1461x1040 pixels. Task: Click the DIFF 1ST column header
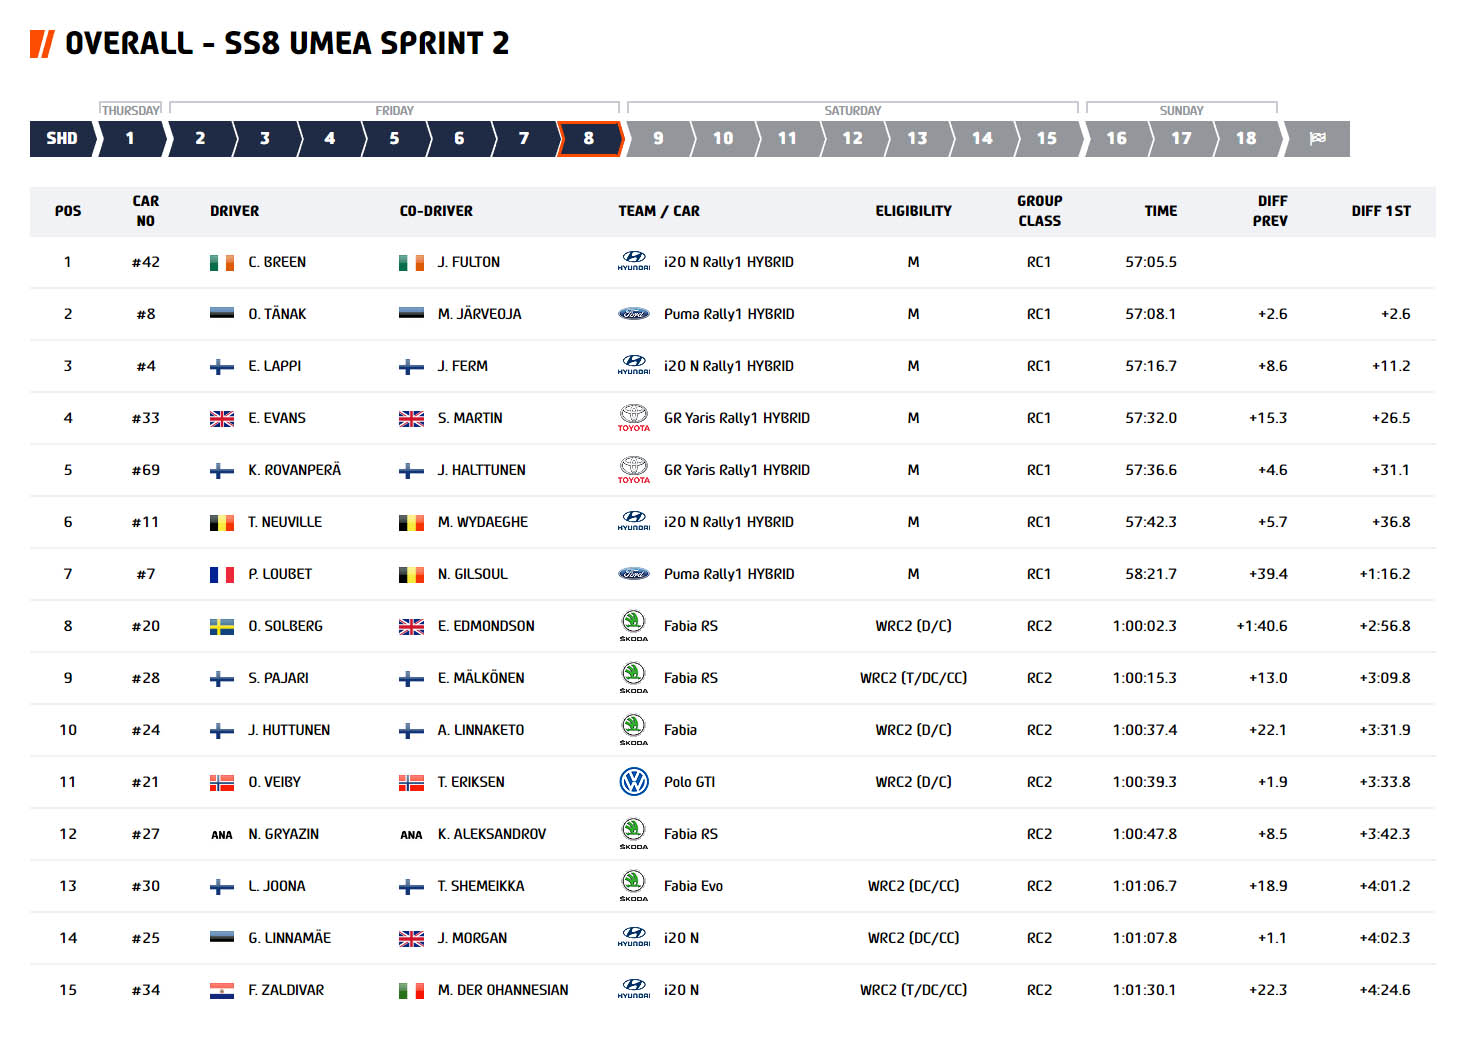[1381, 211]
